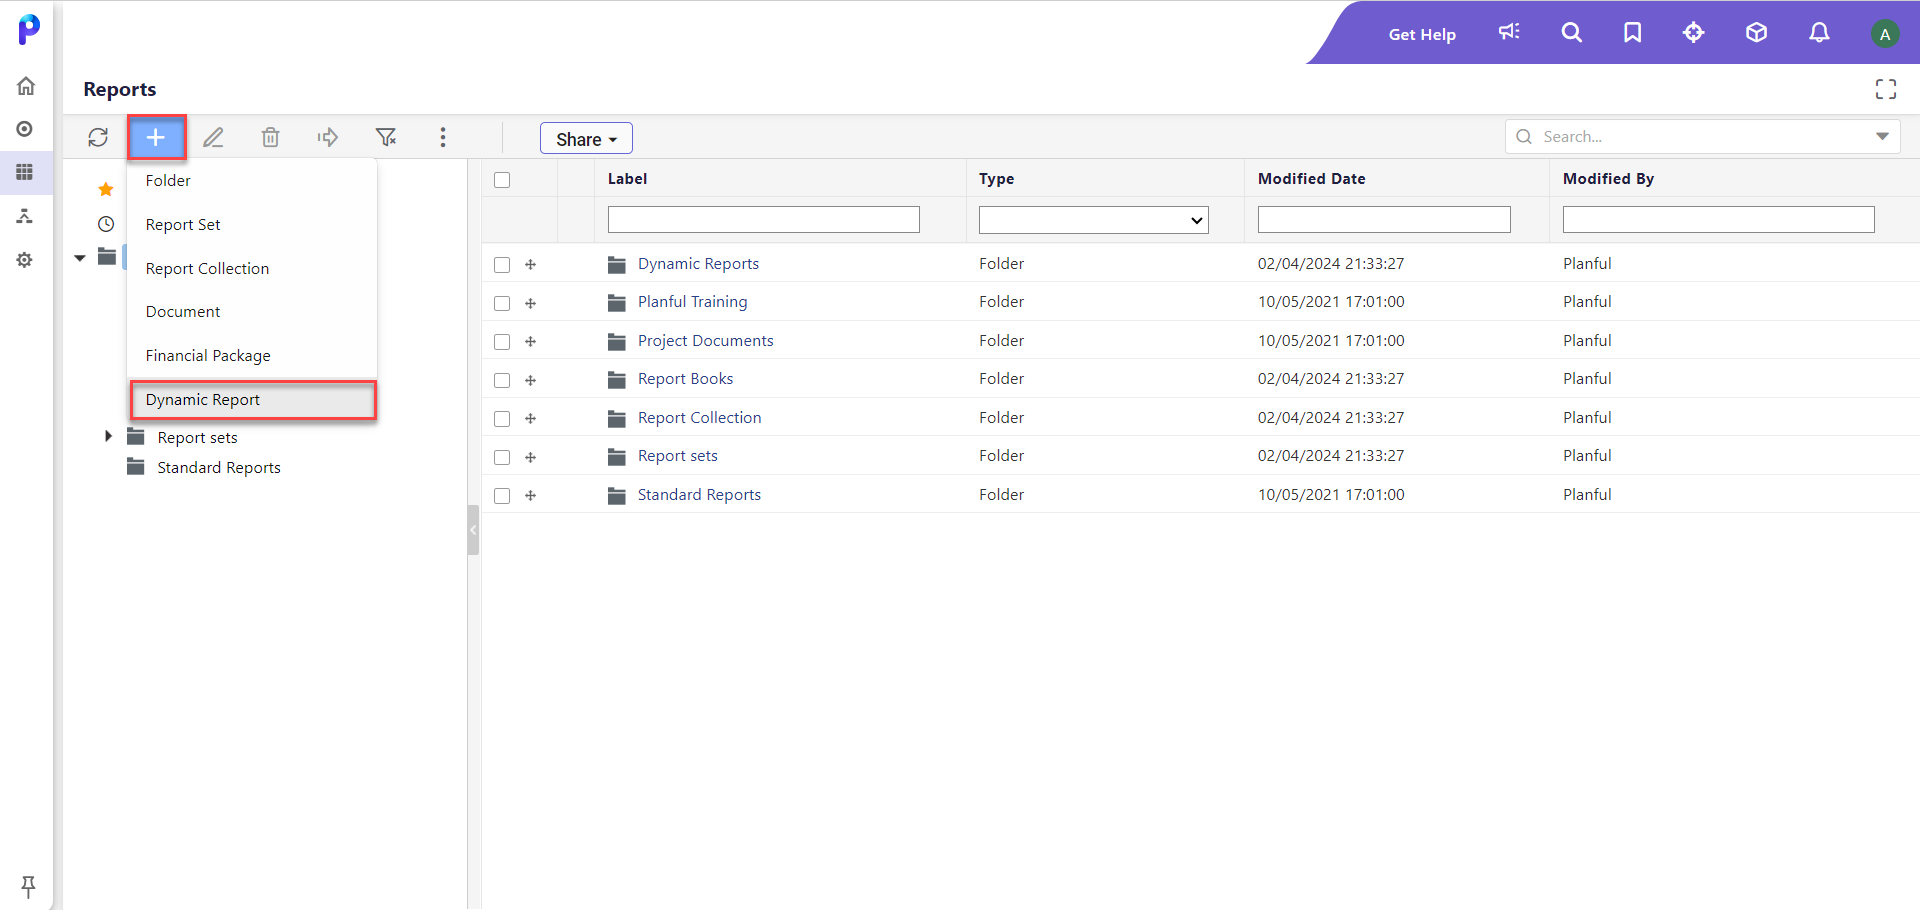Check the Standard Reports row checkbox
The image size is (1920, 910).
502,496
